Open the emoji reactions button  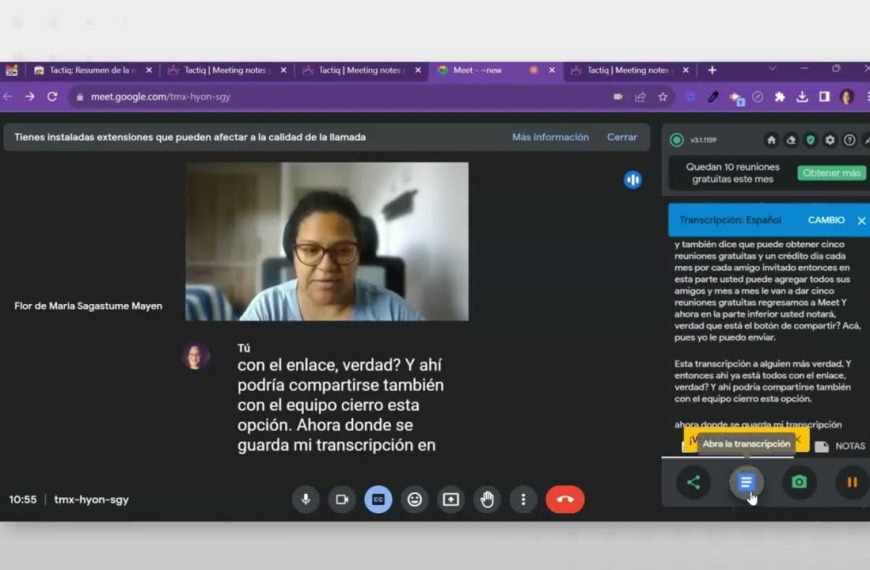pyautogui.click(x=414, y=500)
